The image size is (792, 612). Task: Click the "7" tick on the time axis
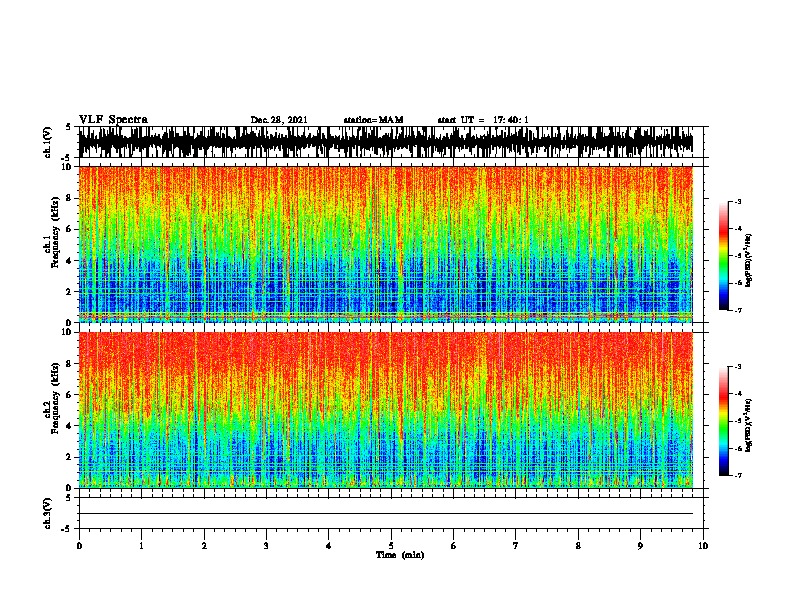pos(516,546)
